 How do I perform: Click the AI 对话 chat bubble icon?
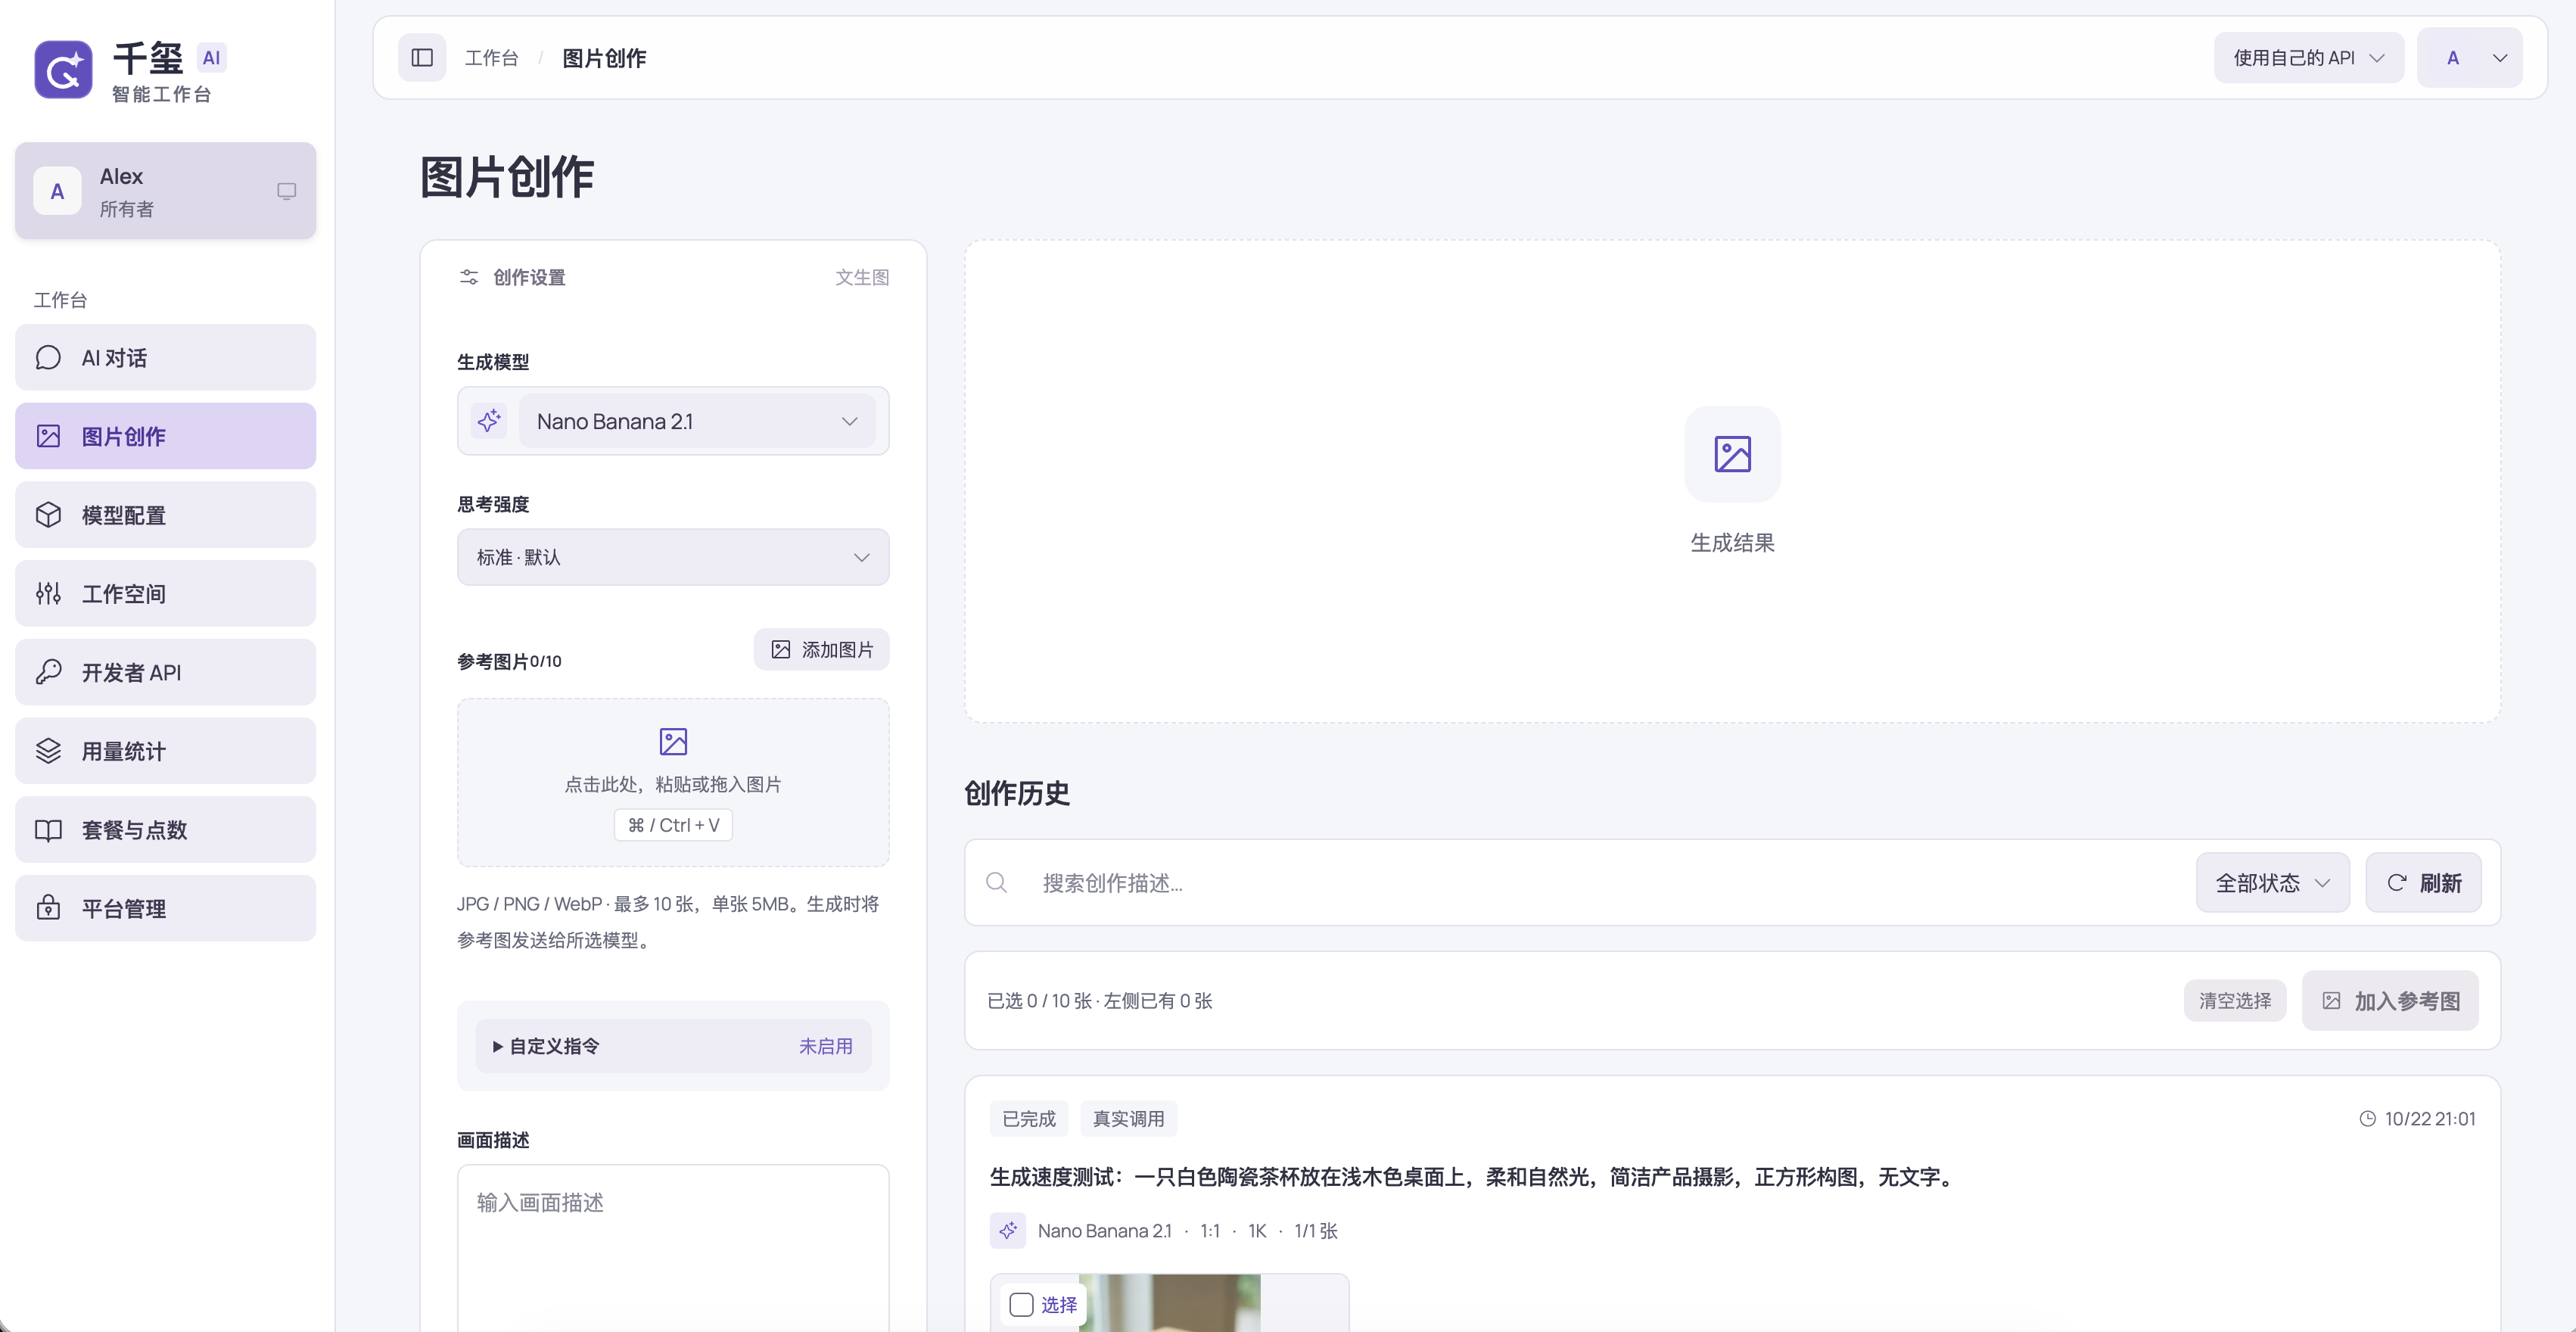tap(48, 358)
